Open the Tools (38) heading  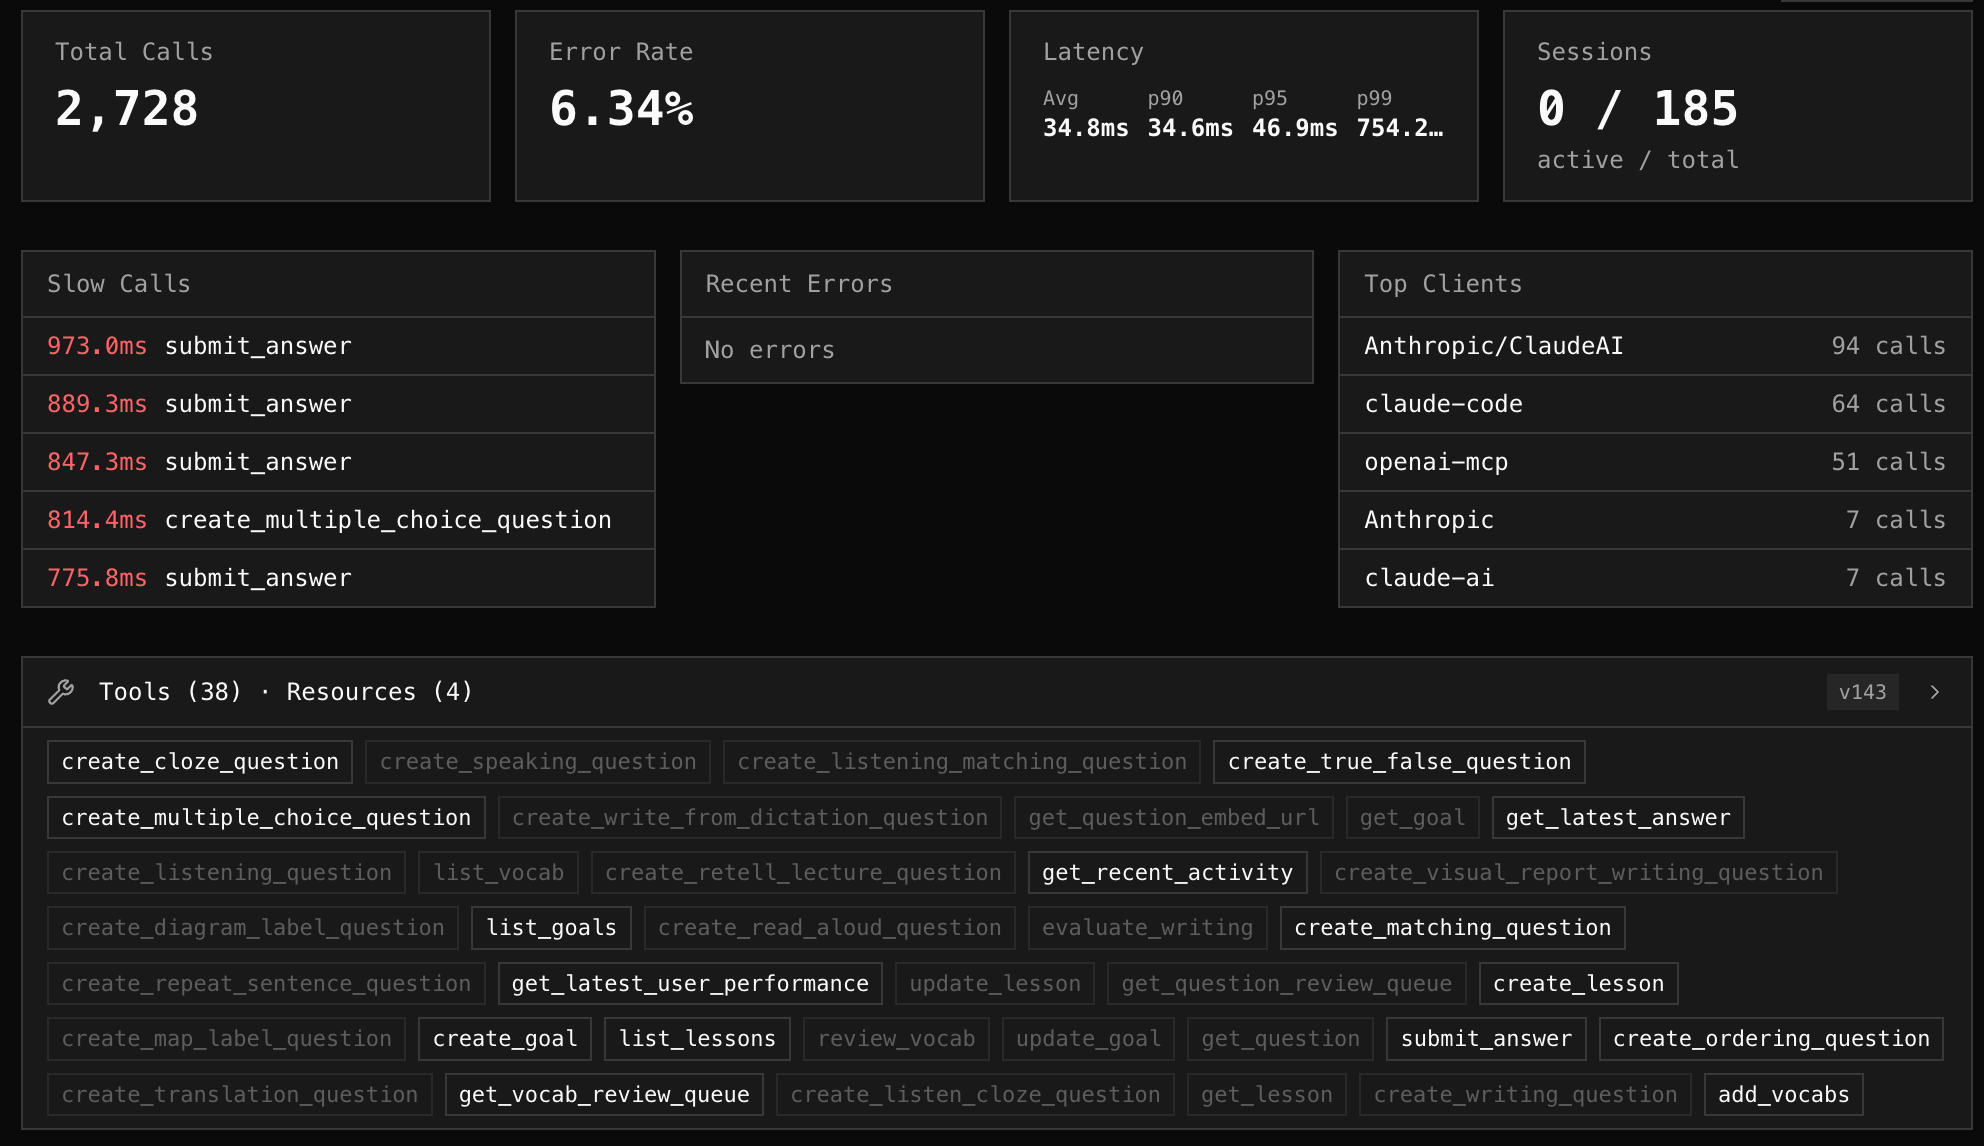[170, 692]
